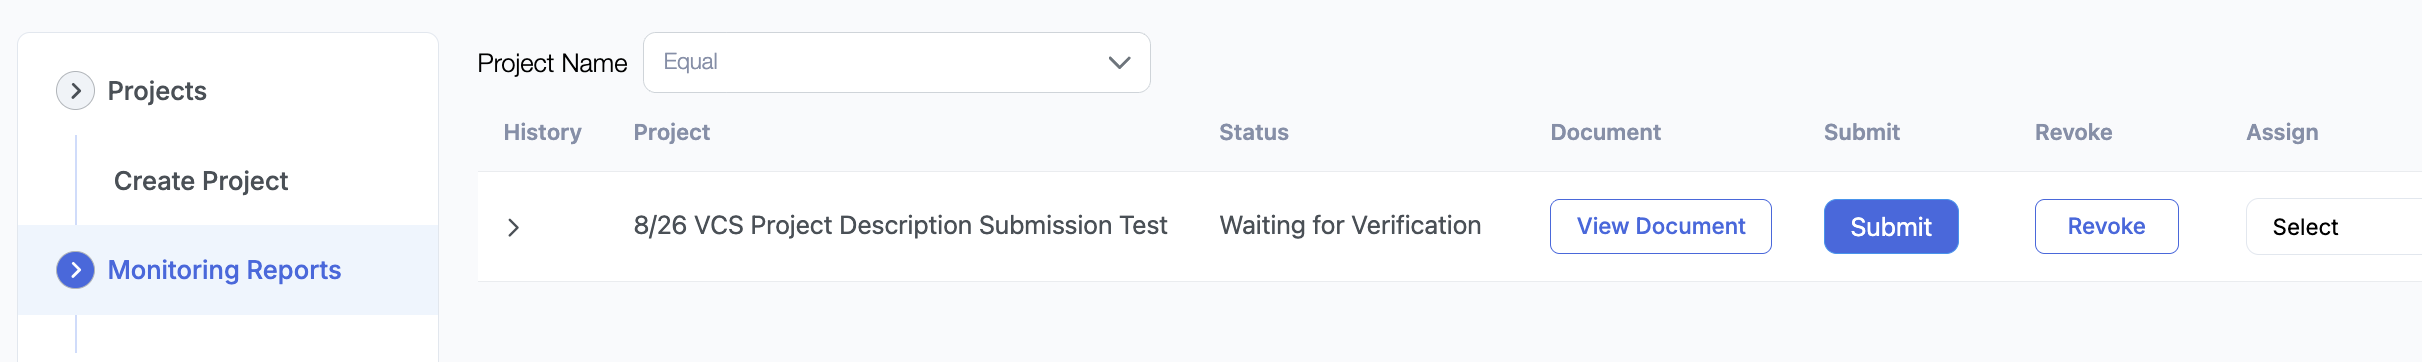The image size is (2422, 362).
Task: Click the Revoke column header
Action: (2074, 132)
